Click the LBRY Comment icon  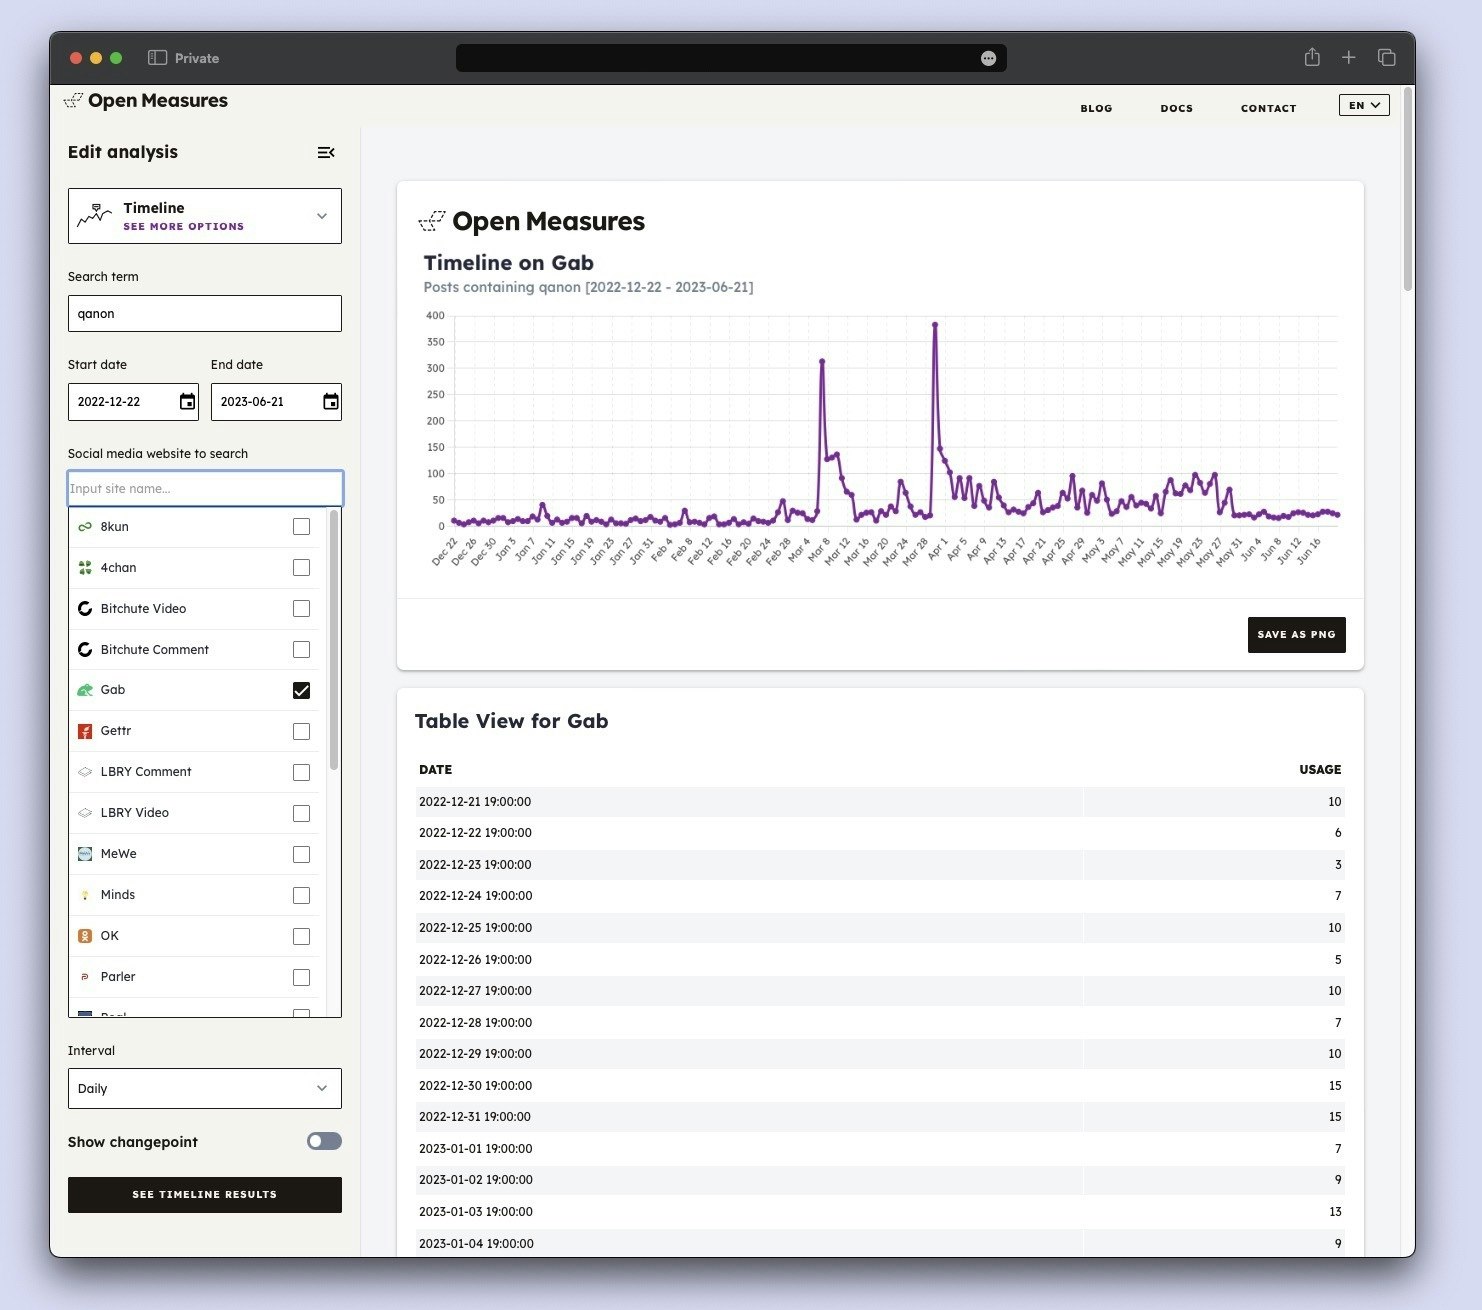click(x=85, y=772)
